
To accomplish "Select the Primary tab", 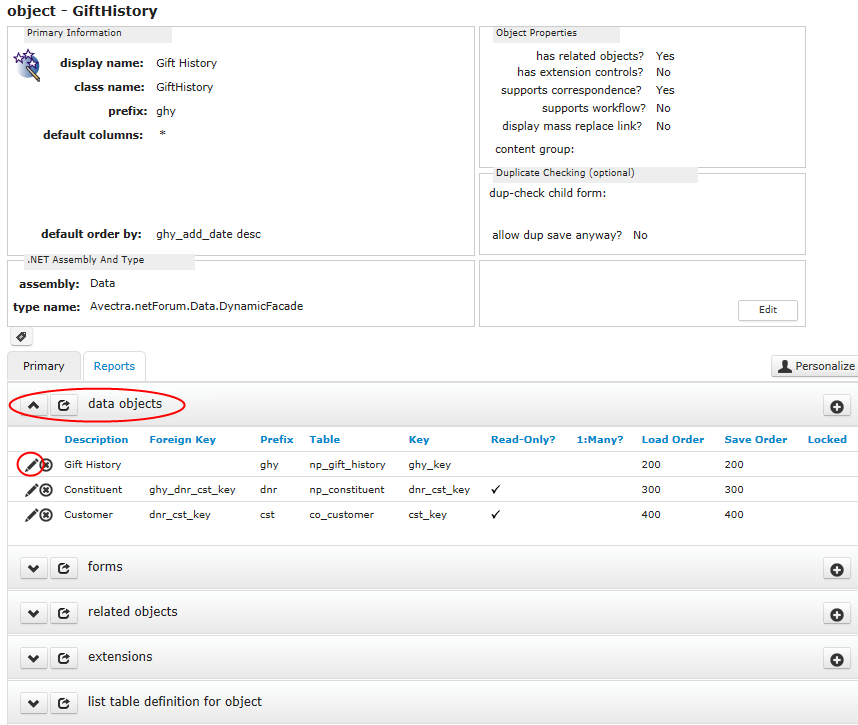I will click(43, 366).
